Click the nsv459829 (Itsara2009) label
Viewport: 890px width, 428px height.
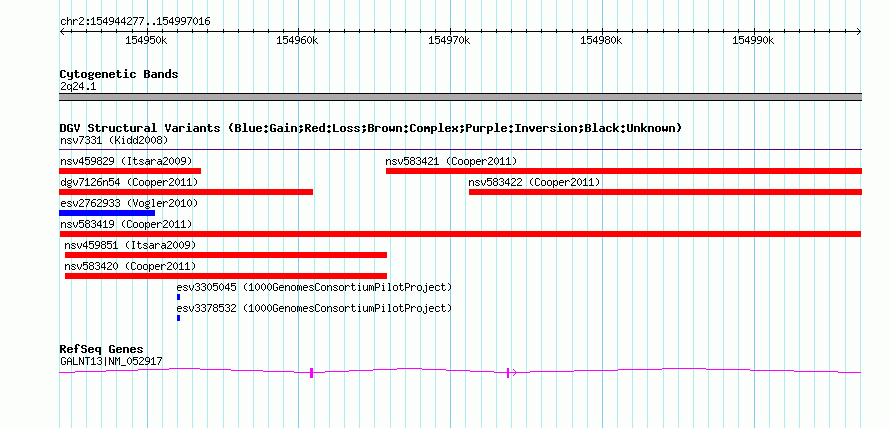tap(126, 161)
